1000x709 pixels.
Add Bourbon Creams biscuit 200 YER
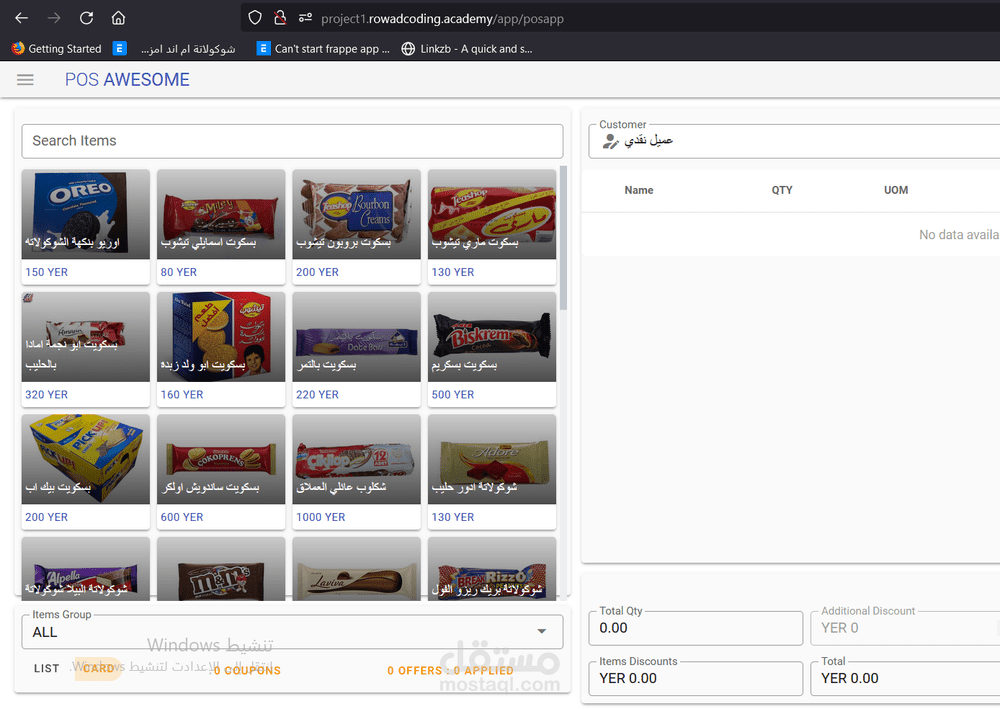click(x=357, y=226)
